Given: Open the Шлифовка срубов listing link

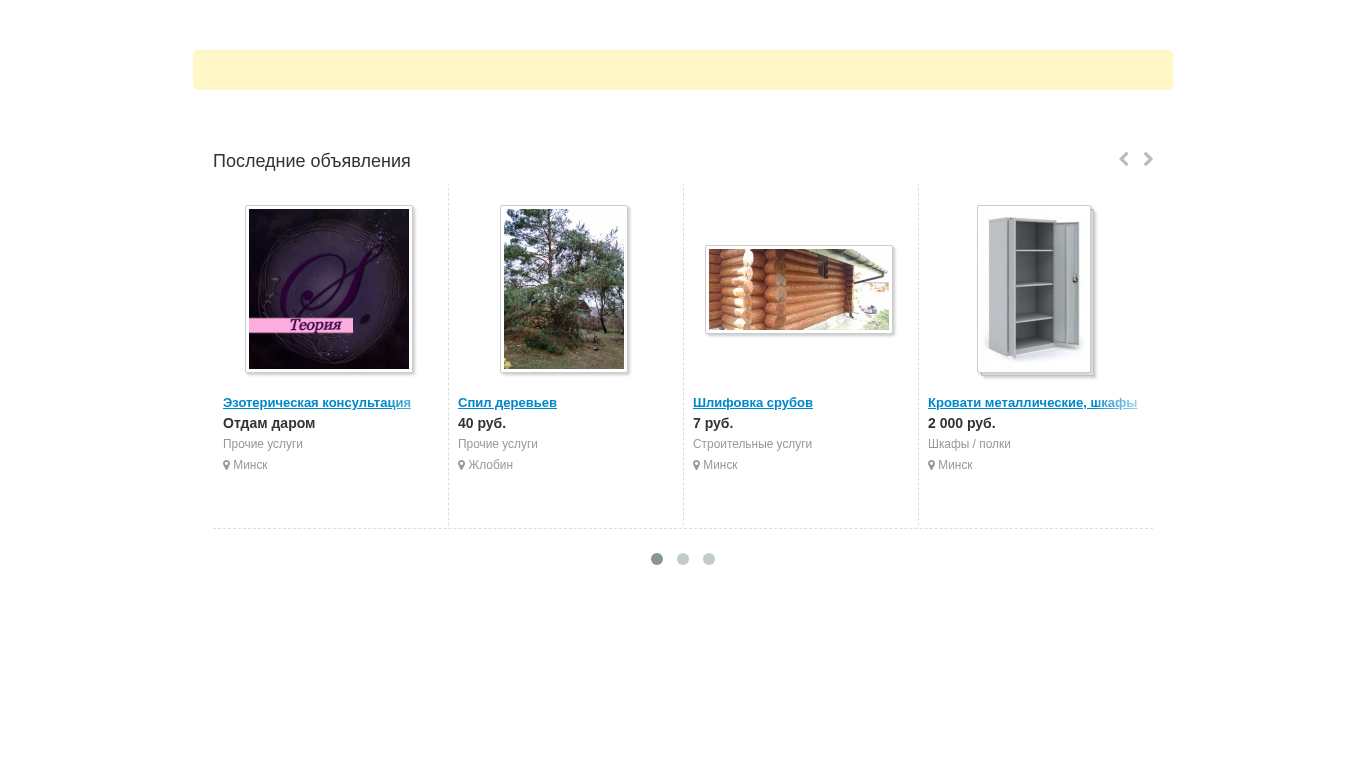Looking at the screenshot, I should tap(753, 403).
